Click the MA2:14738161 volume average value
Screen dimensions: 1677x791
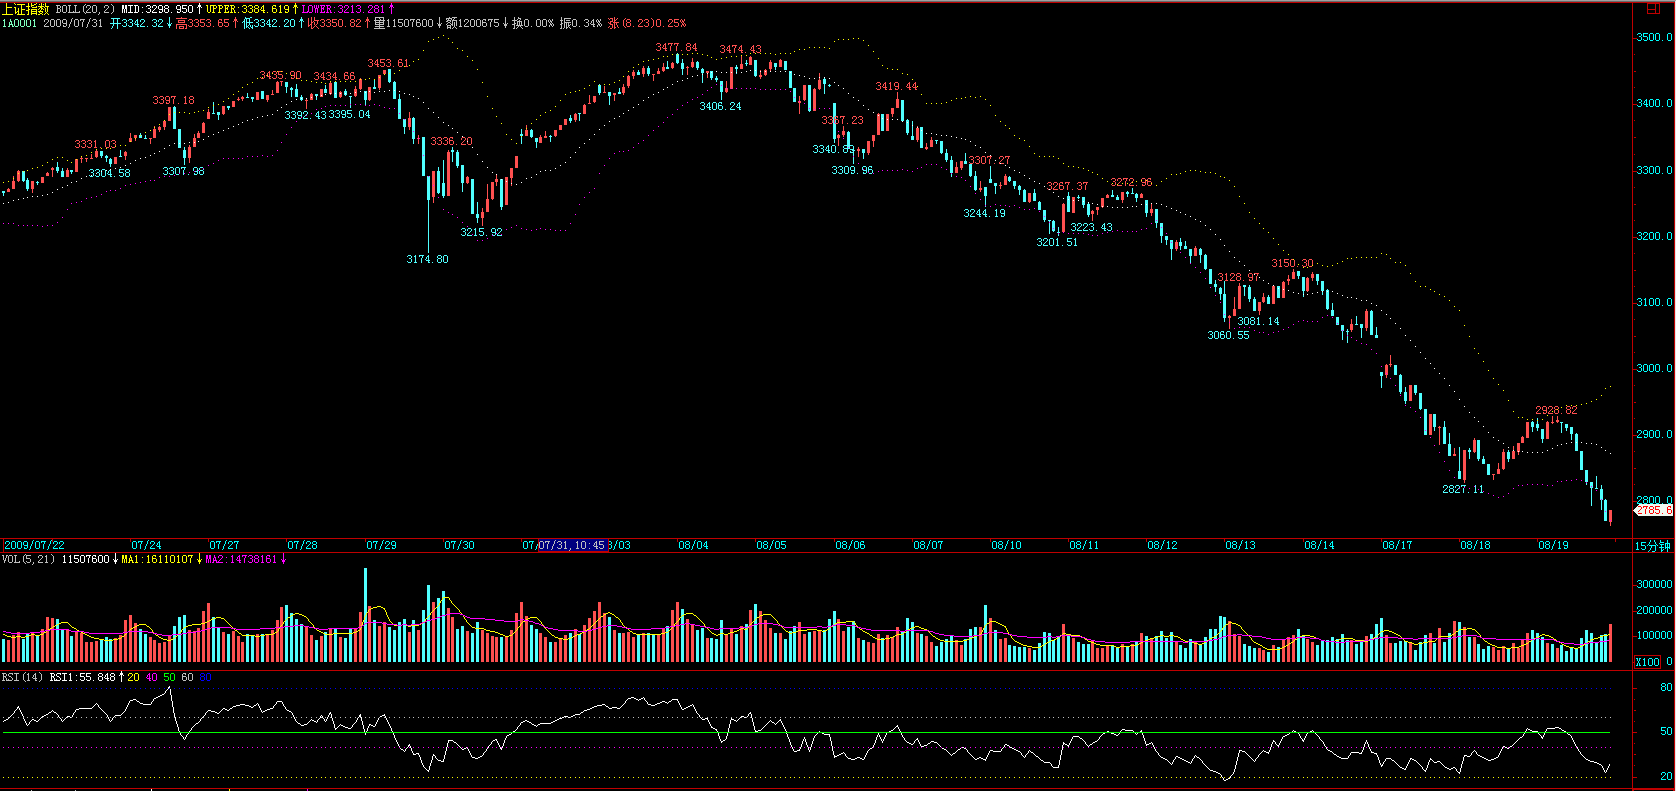tap(241, 559)
